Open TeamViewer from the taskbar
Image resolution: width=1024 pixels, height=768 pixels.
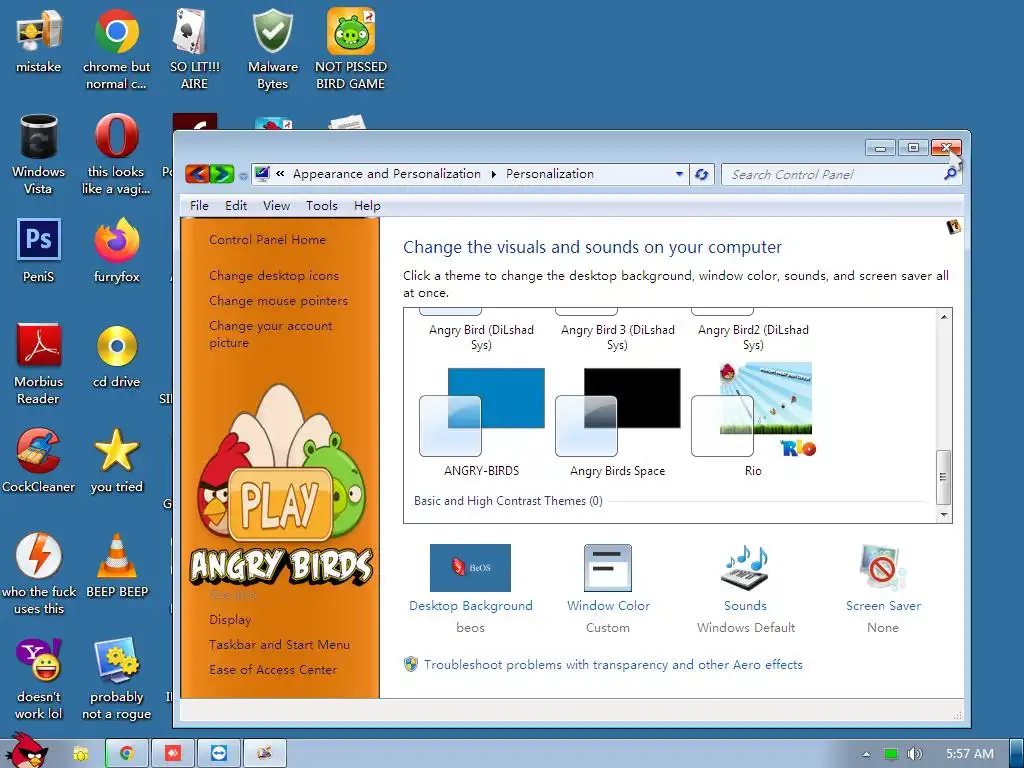click(x=219, y=754)
